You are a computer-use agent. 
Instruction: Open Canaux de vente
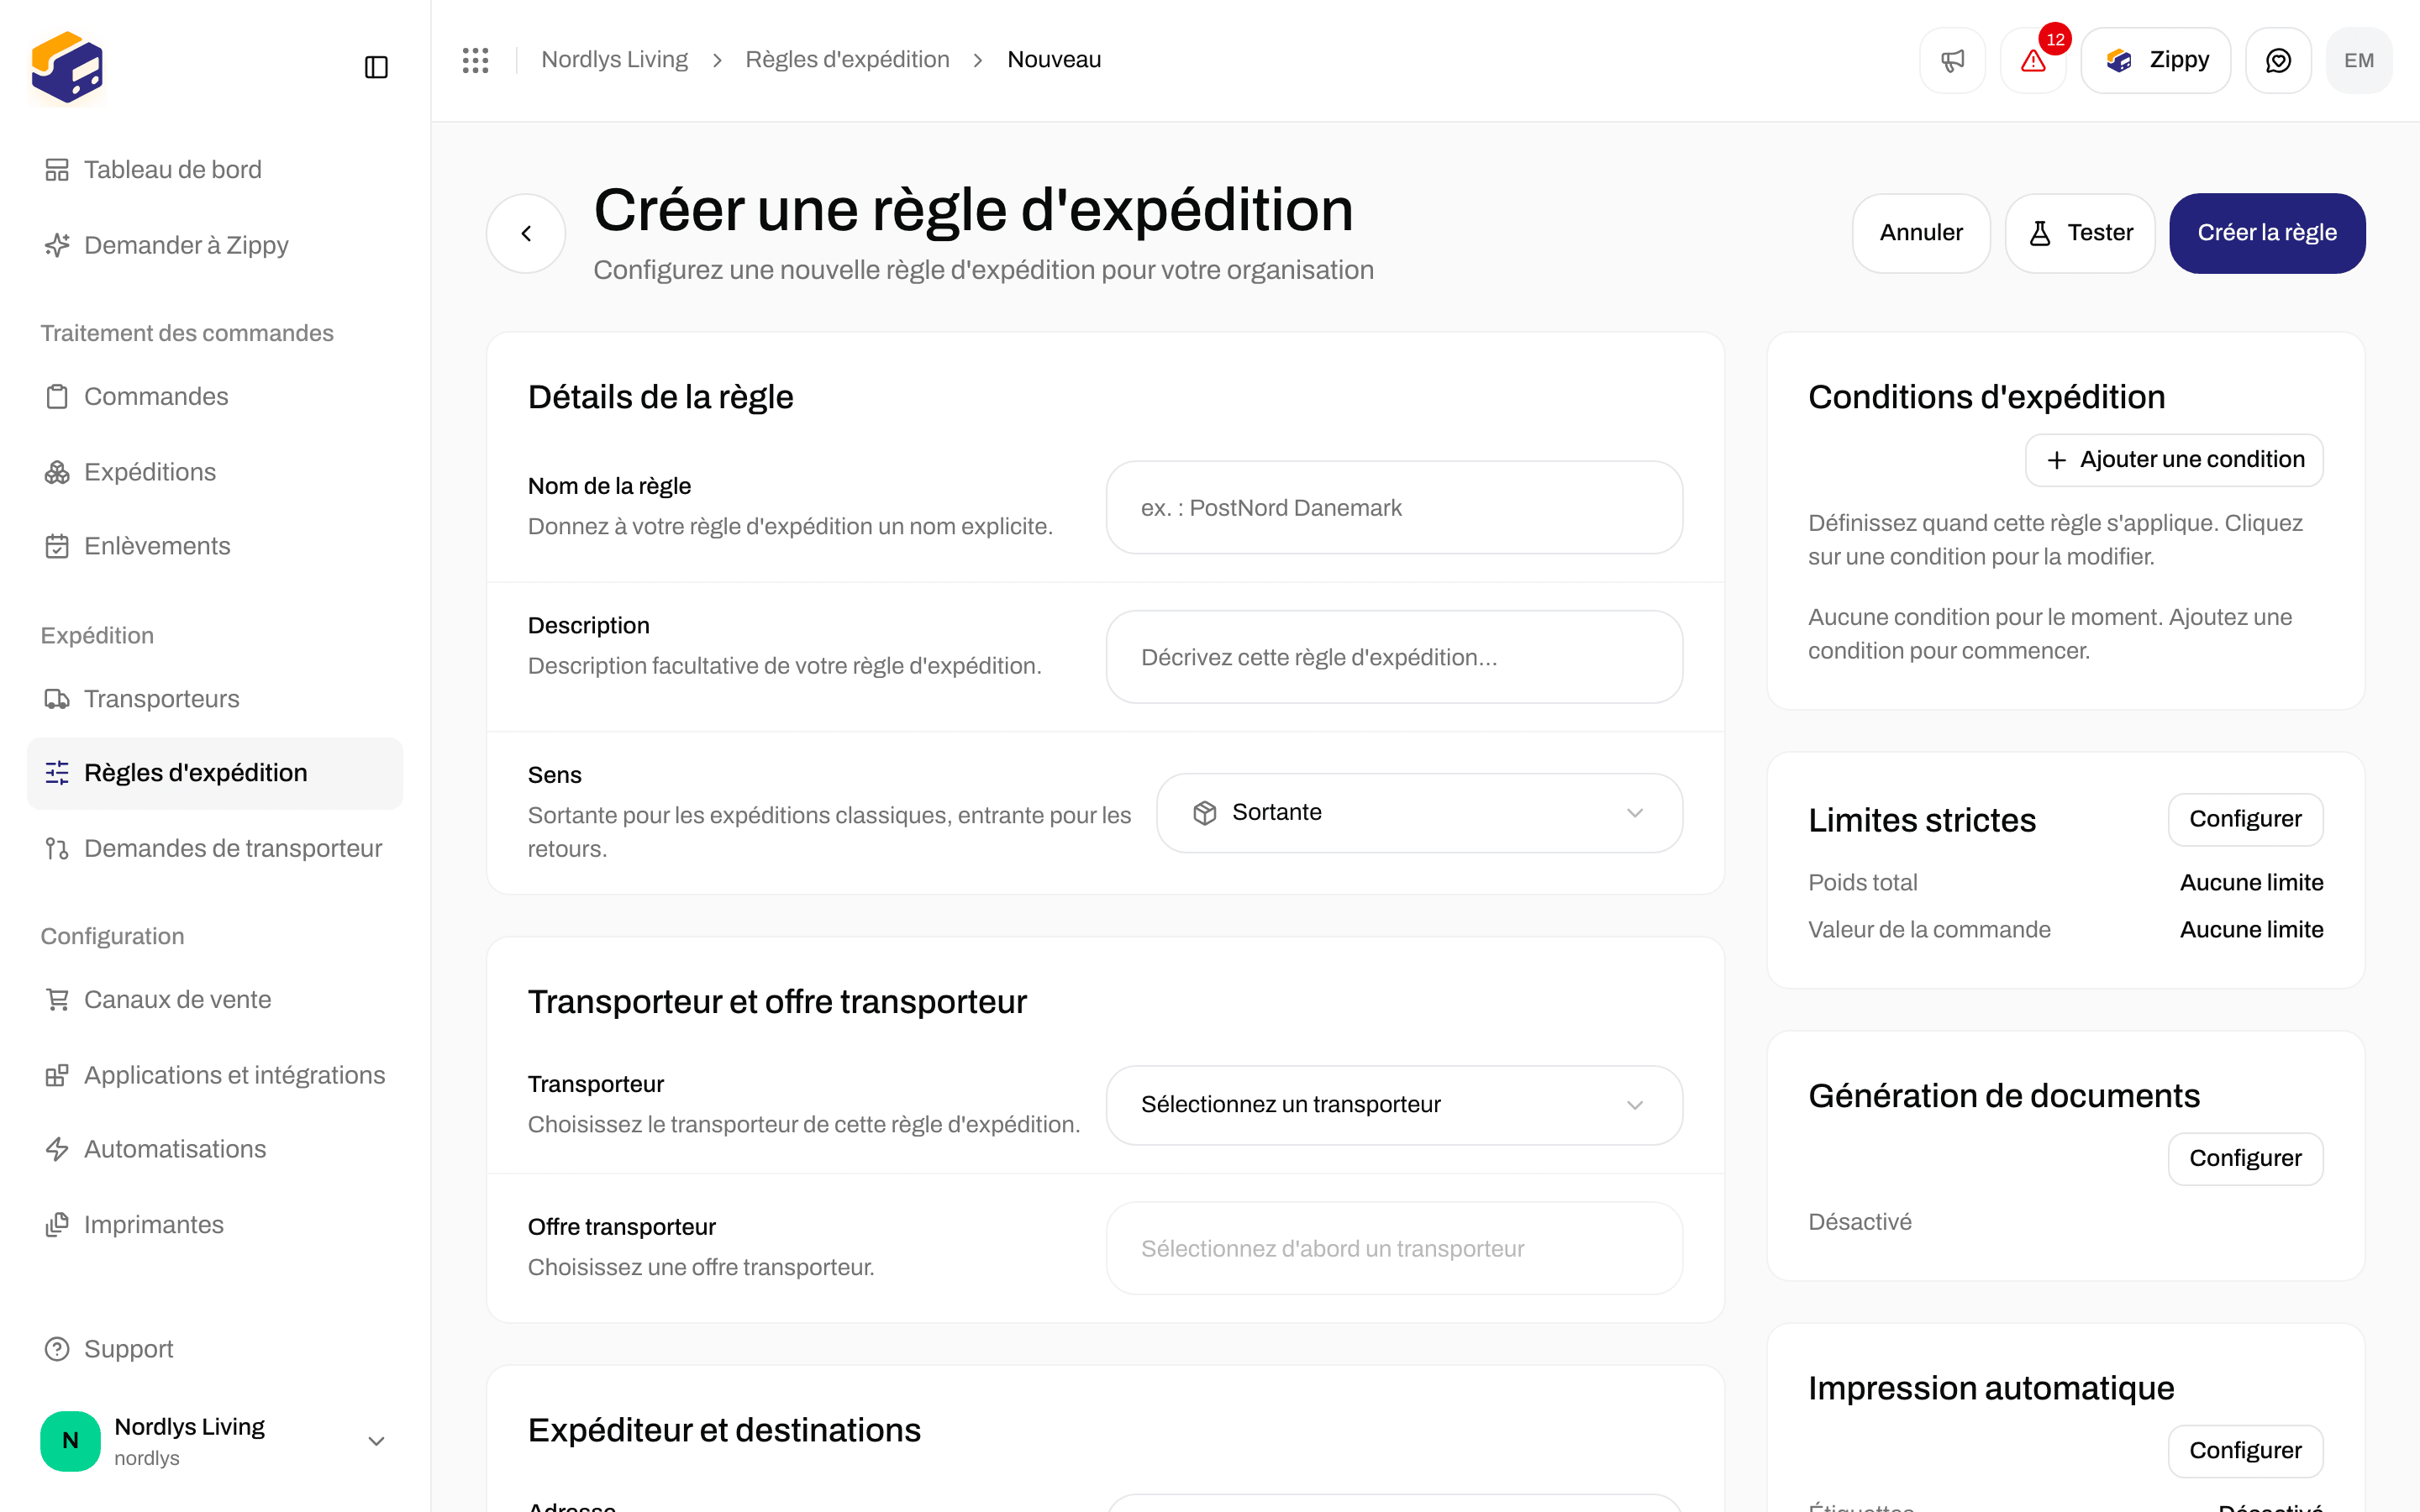pyautogui.click(x=215, y=1000)
